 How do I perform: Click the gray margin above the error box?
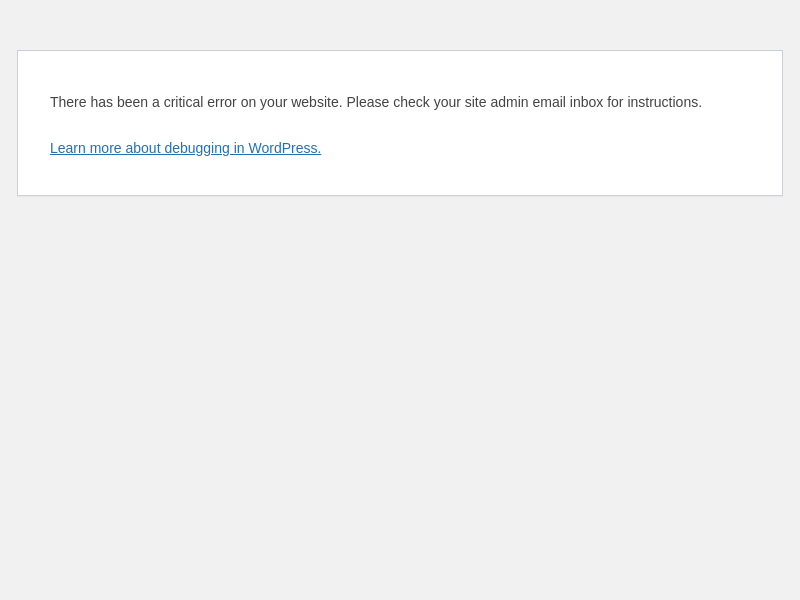[400, 25]
